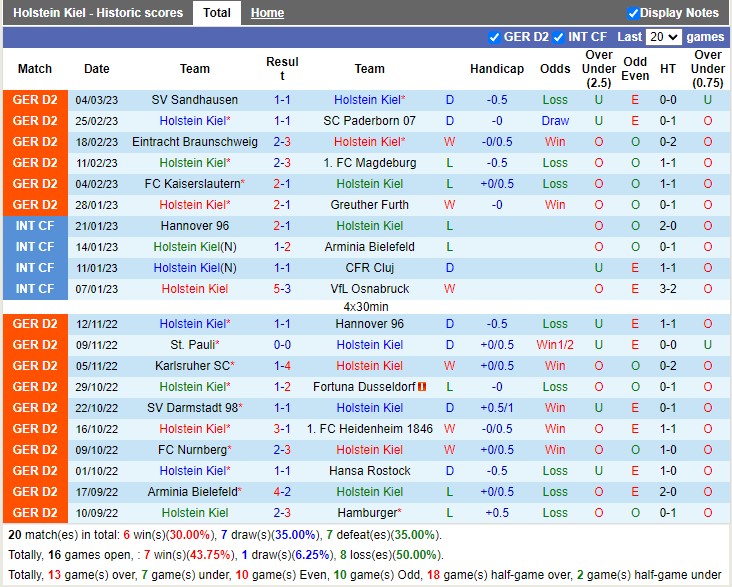The width and height of the screenshot is (732, 587).
Task: Open SC Paderborn 07 team link
Action: 369,121
